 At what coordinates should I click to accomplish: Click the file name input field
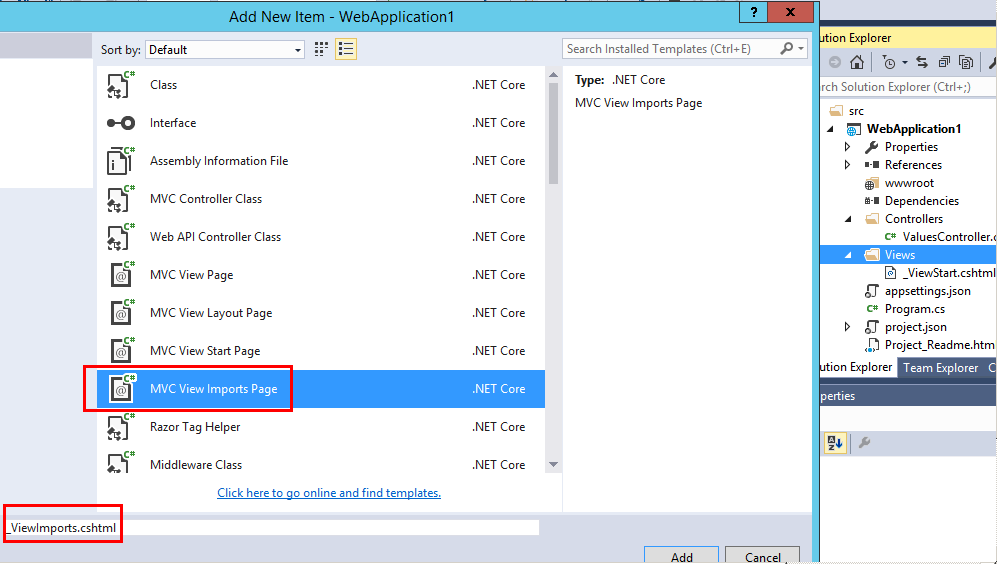coord(272,528)
